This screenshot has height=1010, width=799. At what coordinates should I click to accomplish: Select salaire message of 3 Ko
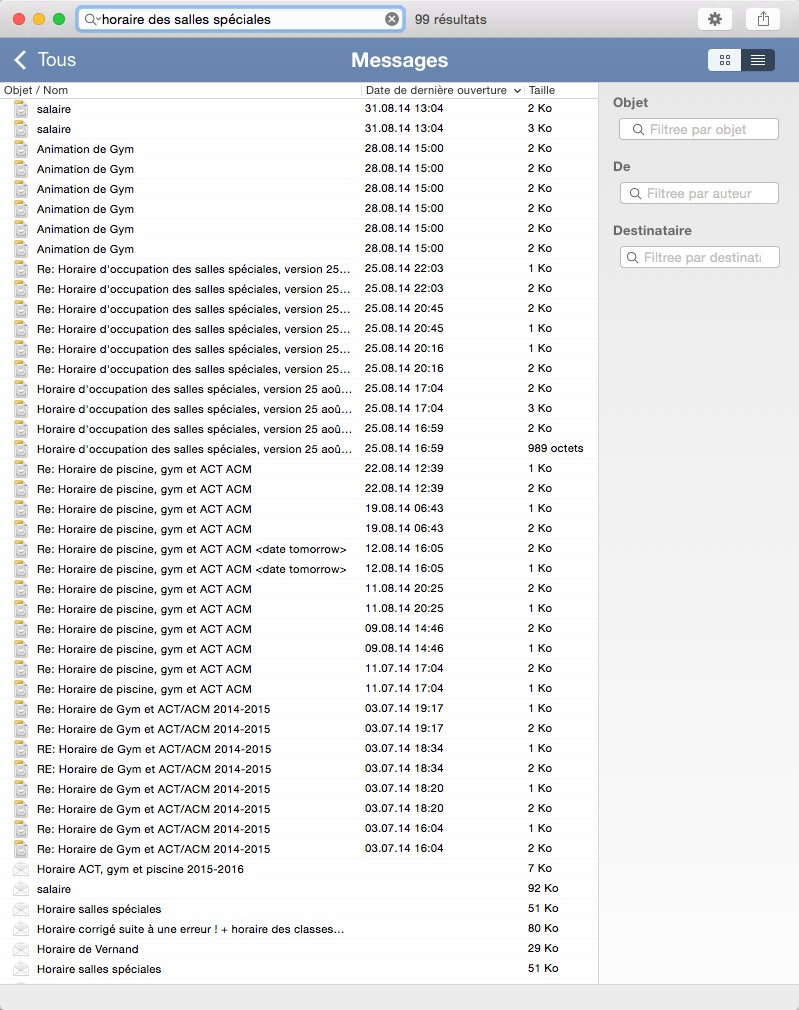click(299, 129)
